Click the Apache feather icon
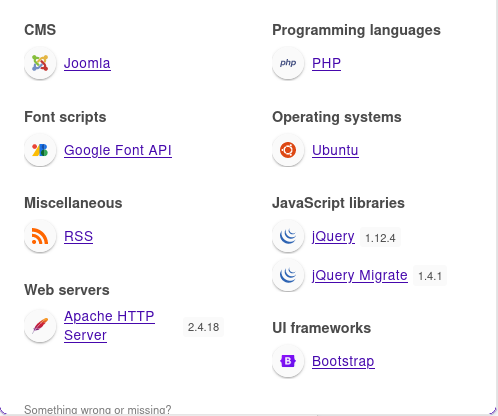Screen dimensions: 498x416 click(x=40, y=326)
